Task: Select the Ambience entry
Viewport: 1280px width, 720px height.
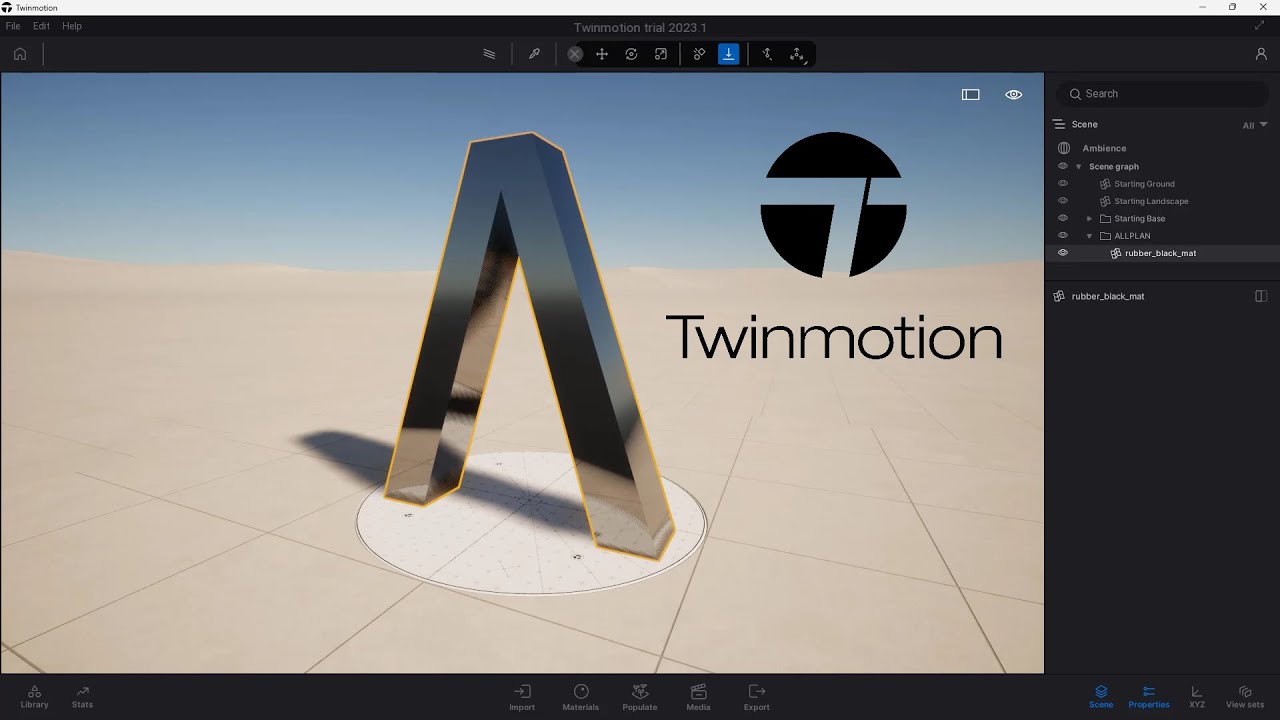Action: 1104,148
